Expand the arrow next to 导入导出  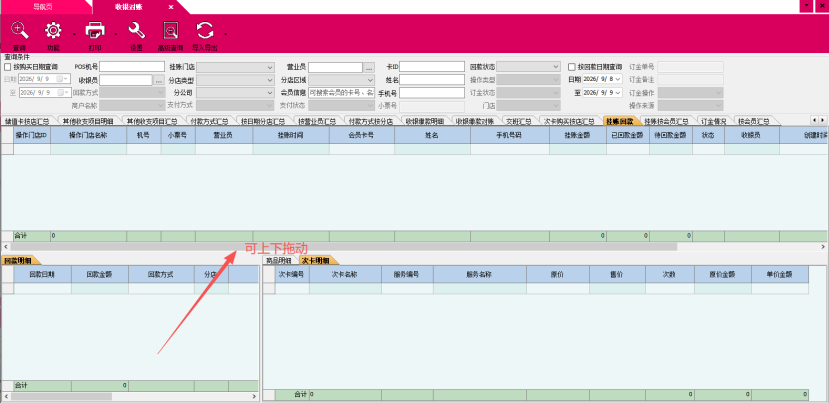[225, 34]
